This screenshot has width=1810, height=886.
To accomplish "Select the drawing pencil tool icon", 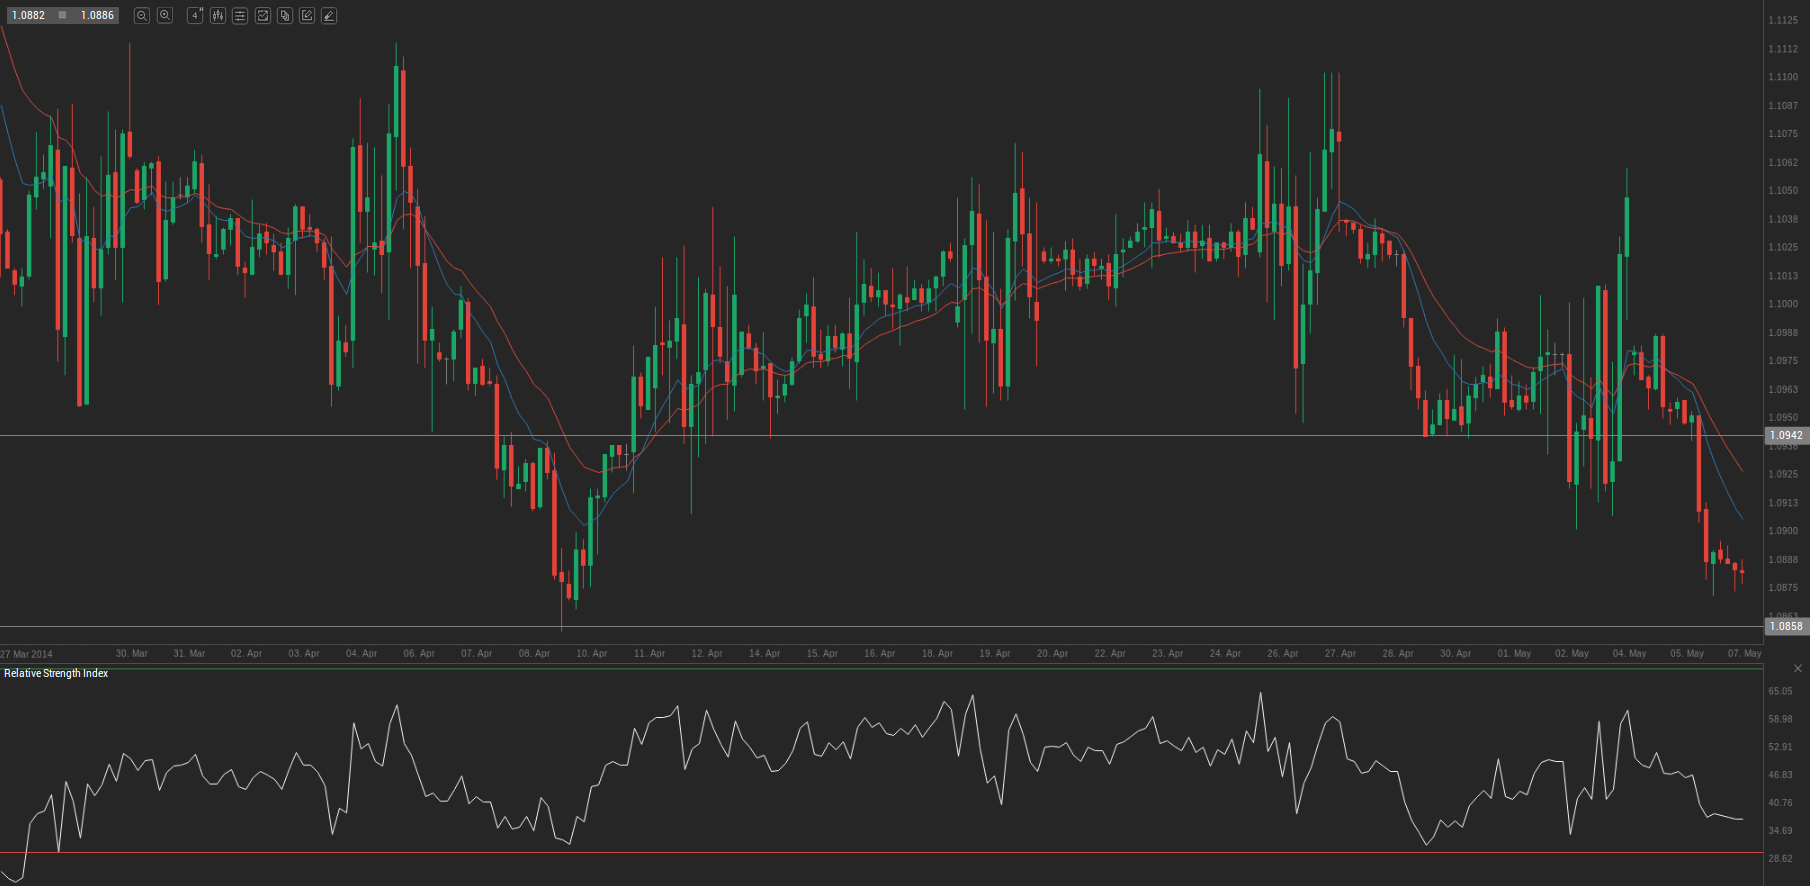I will pos(329,15).
